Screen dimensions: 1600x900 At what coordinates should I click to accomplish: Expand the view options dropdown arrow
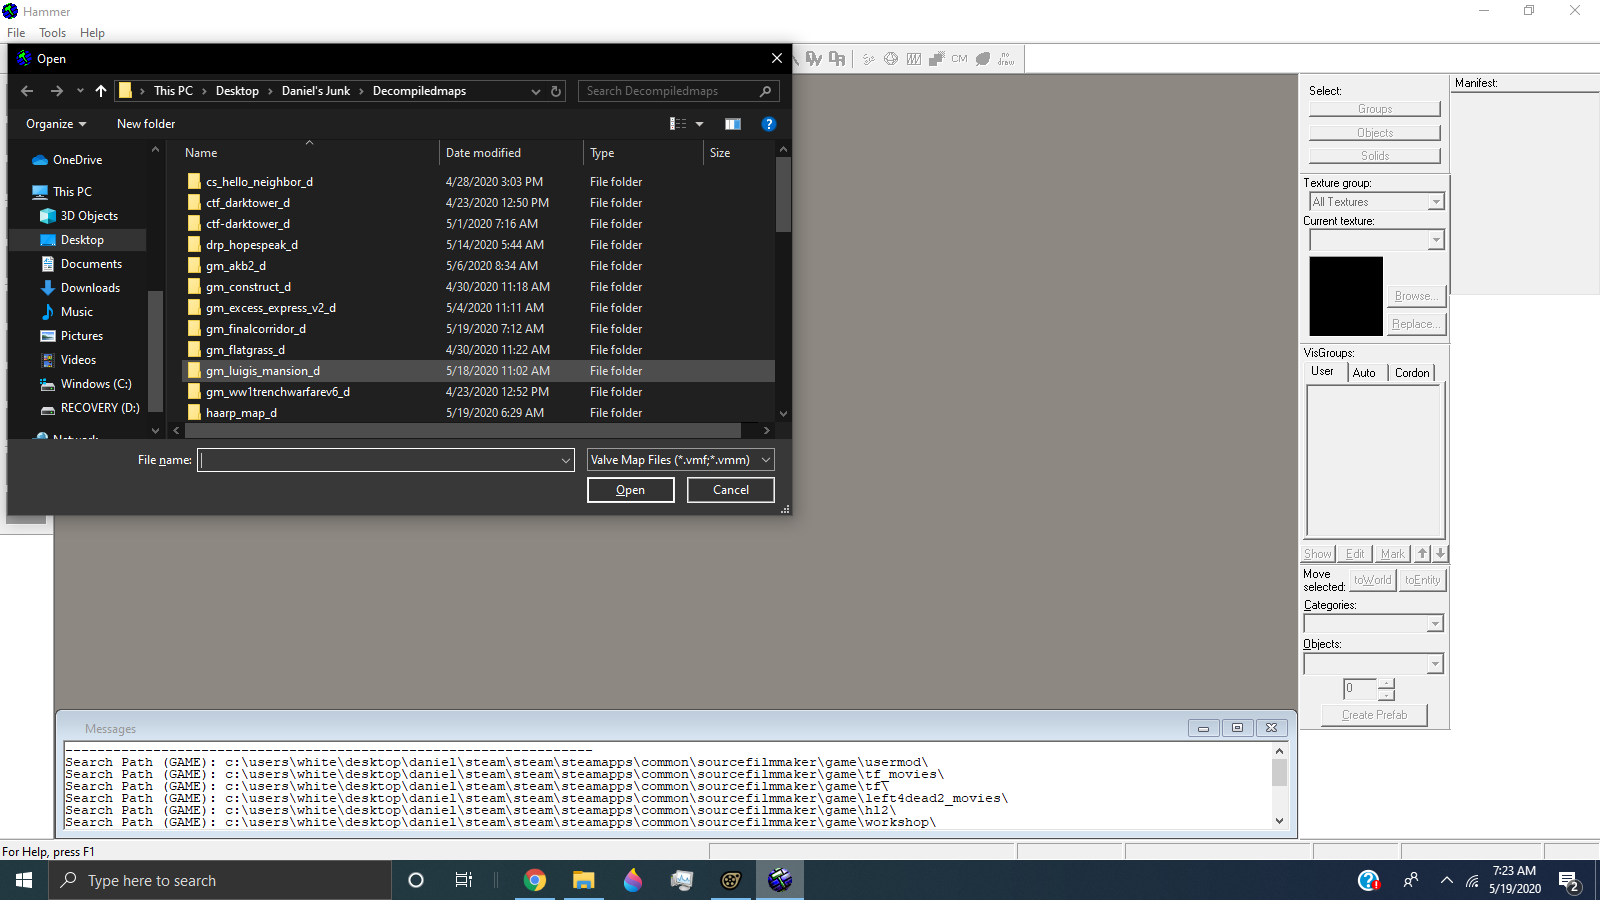699,124
